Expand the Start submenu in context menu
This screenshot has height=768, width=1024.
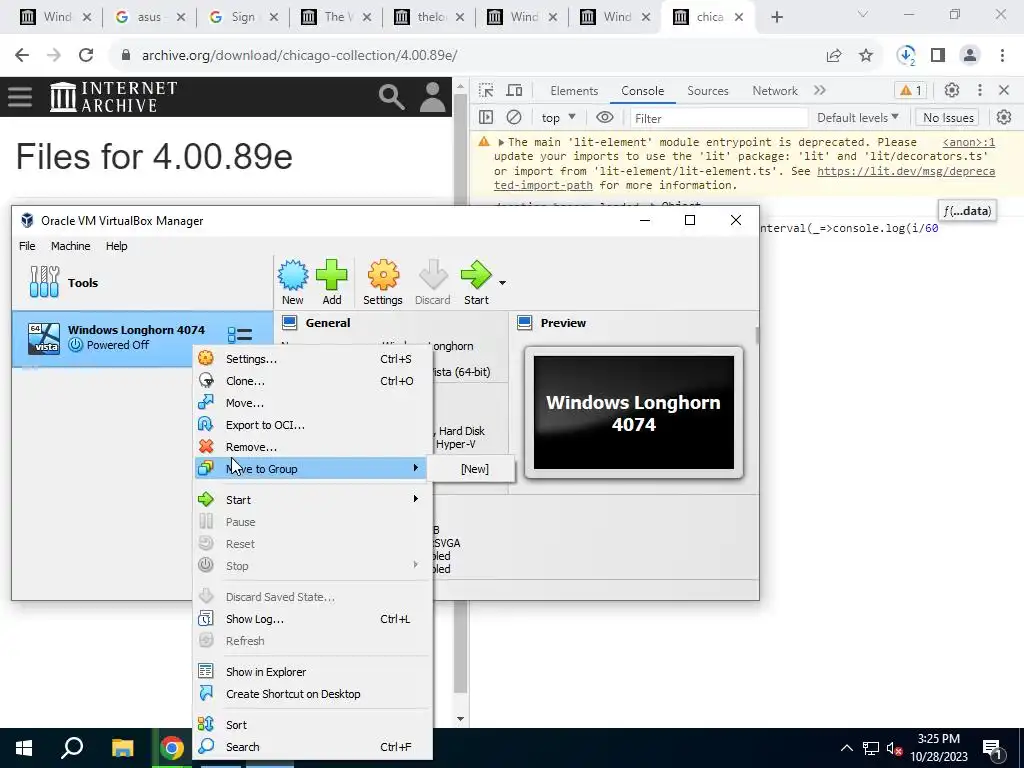pos(313,500)
